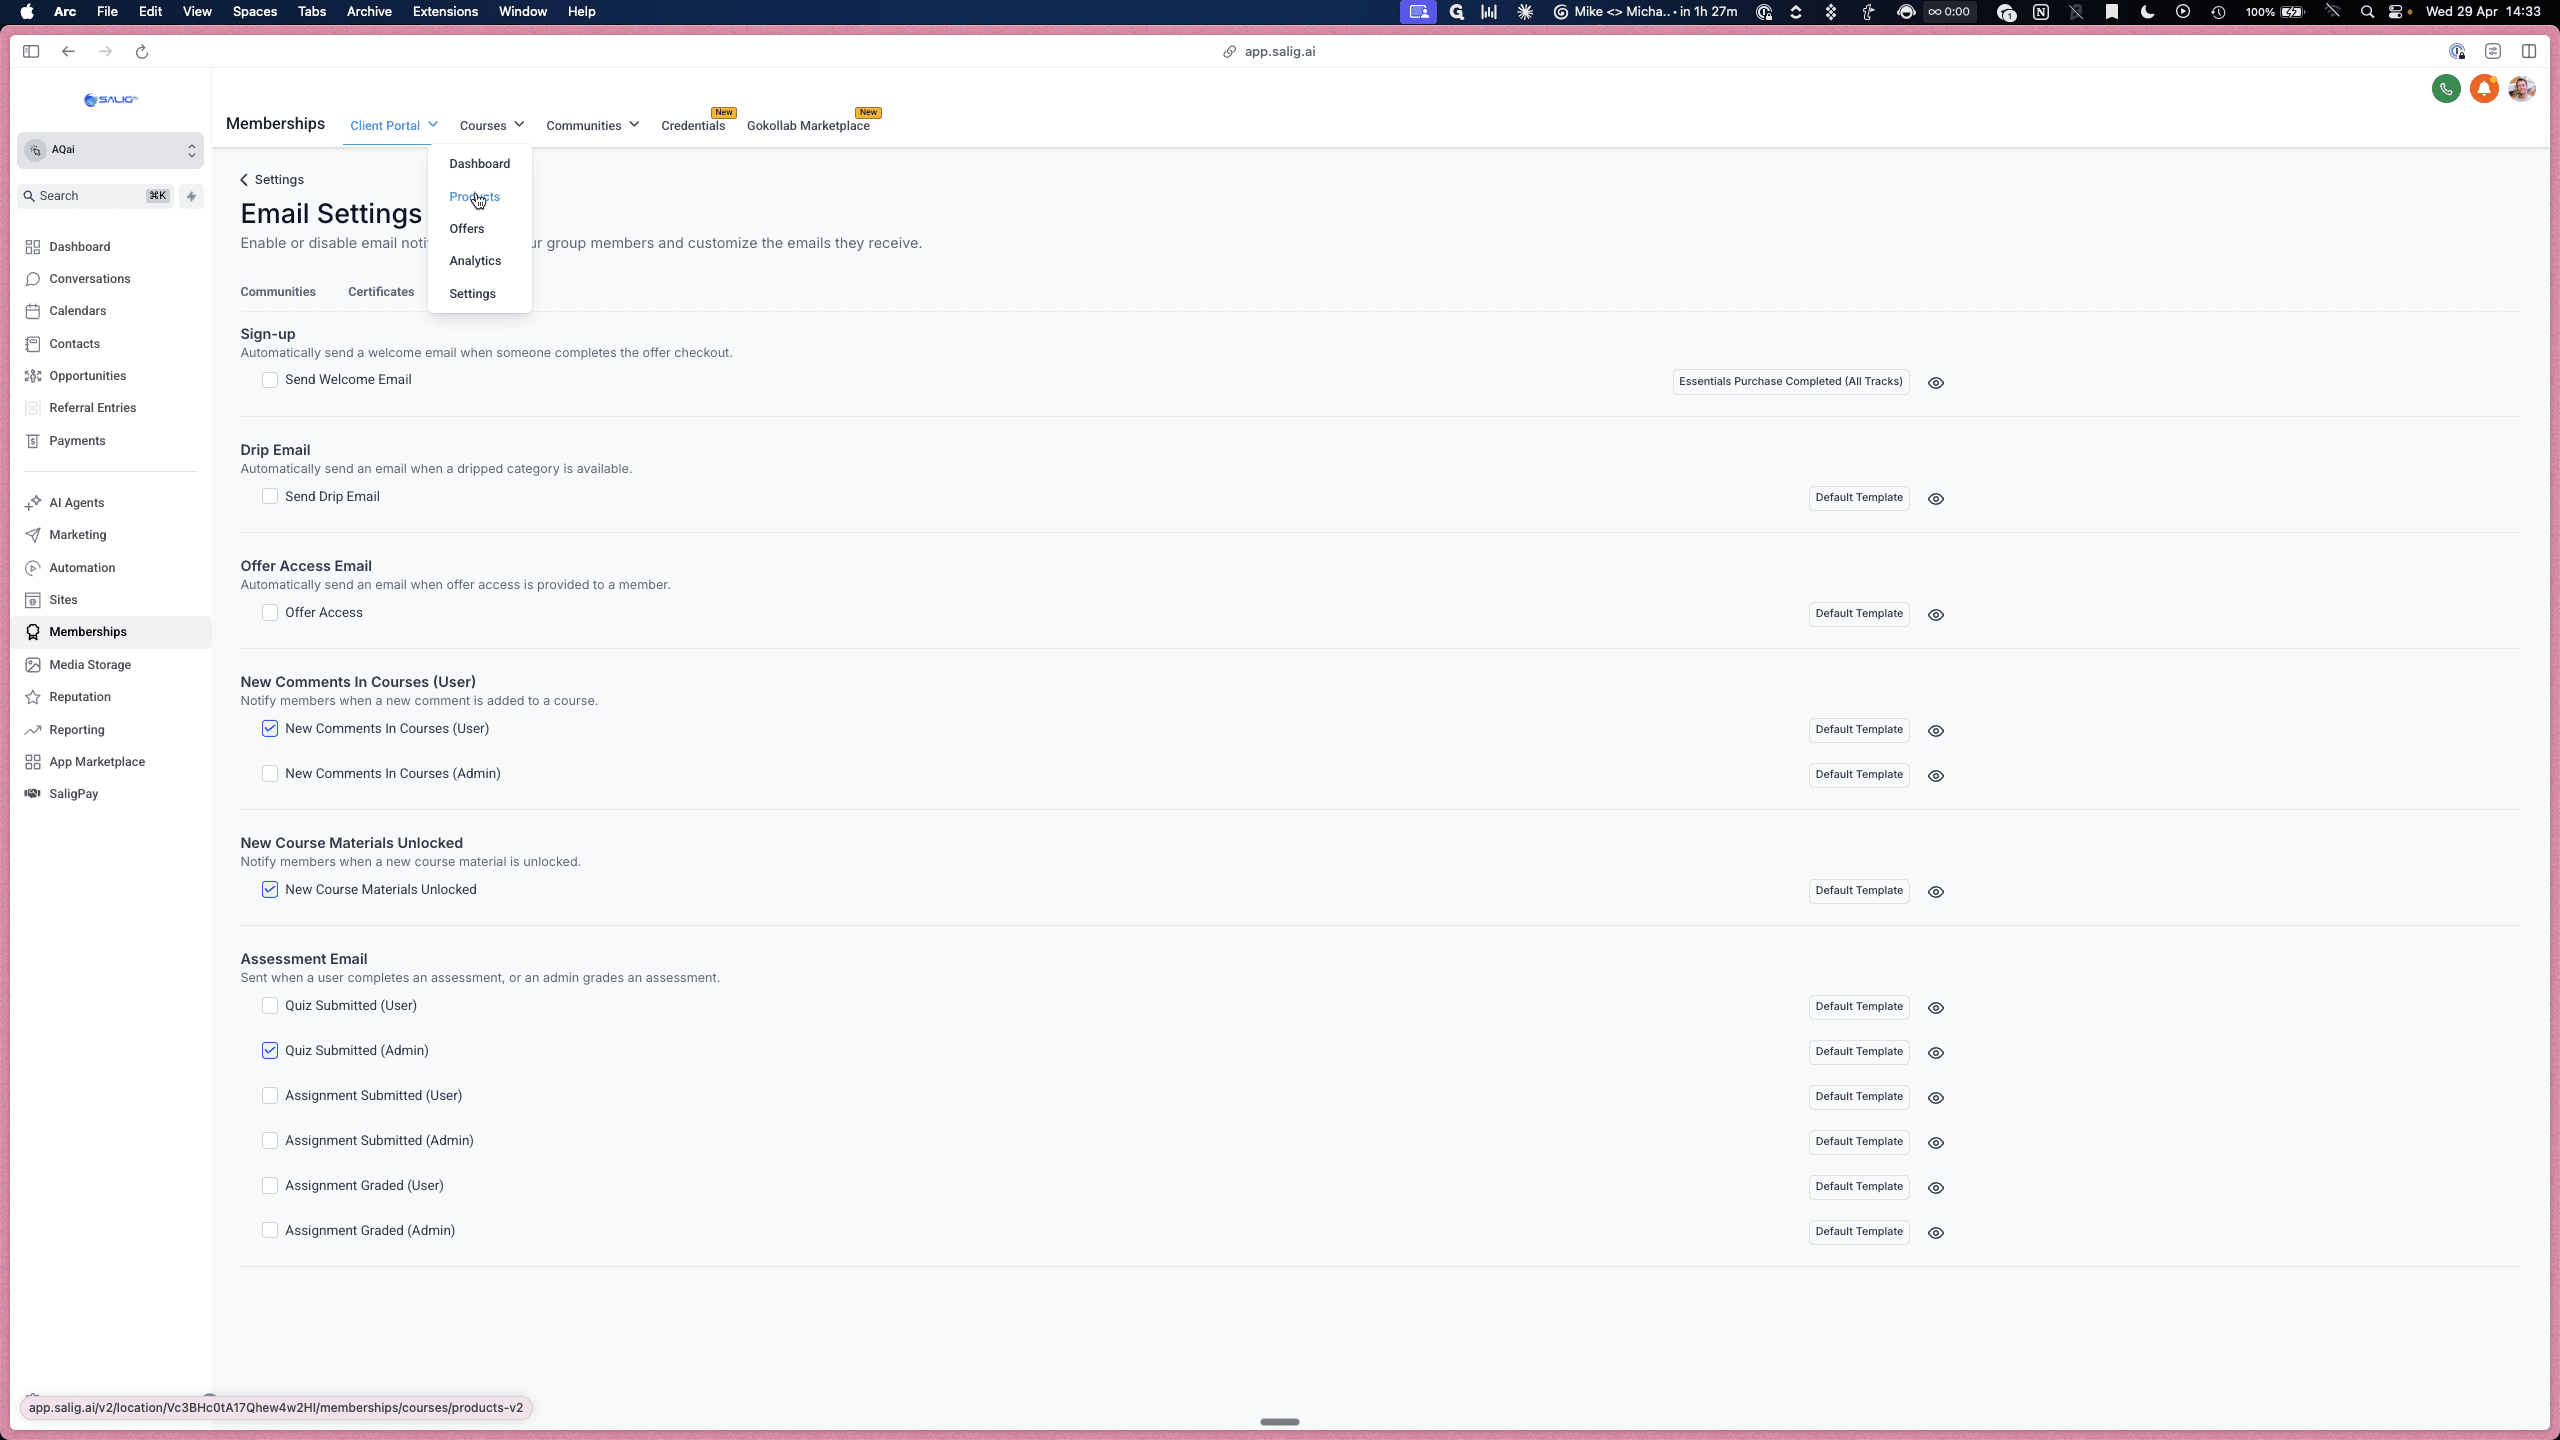Open Media Storage sidebar item
This screenshot has height=1440, width=2560.
[90, 665]
